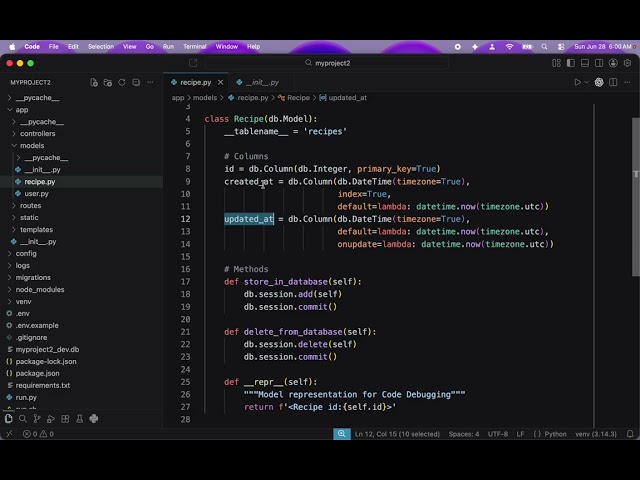Open the Python view icon
Screen dimensions: 640x480
point(94,419)
